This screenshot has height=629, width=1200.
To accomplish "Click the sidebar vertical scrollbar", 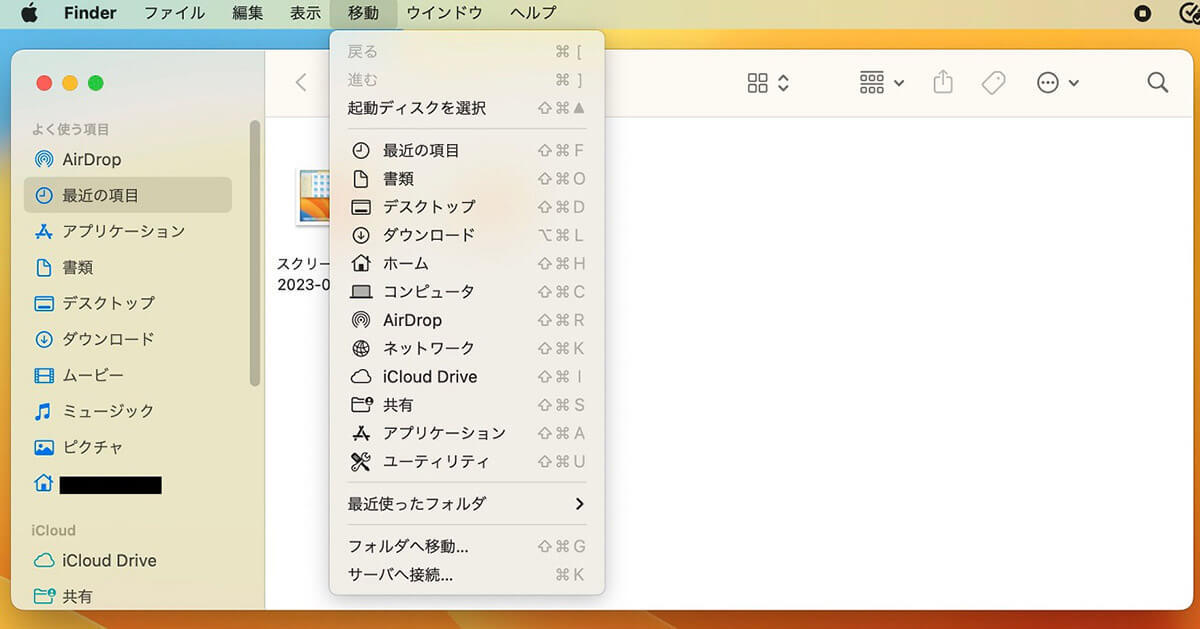I will (256, 253).
